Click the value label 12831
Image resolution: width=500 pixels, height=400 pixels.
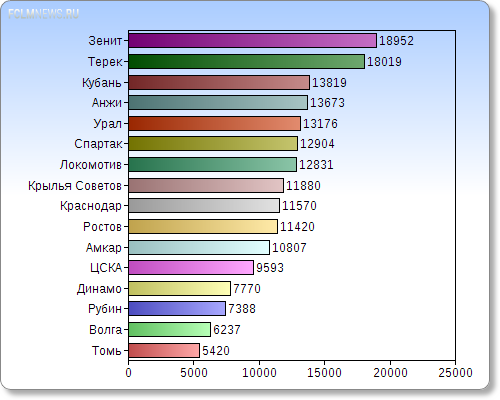click(x=316, y=165)
